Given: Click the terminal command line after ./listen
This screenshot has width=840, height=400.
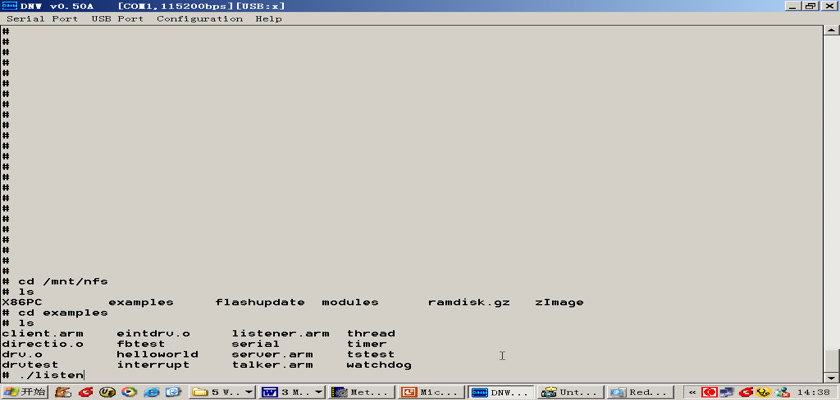Looking at the screenshot, I should pyautogui.click(x=86, y=375).
